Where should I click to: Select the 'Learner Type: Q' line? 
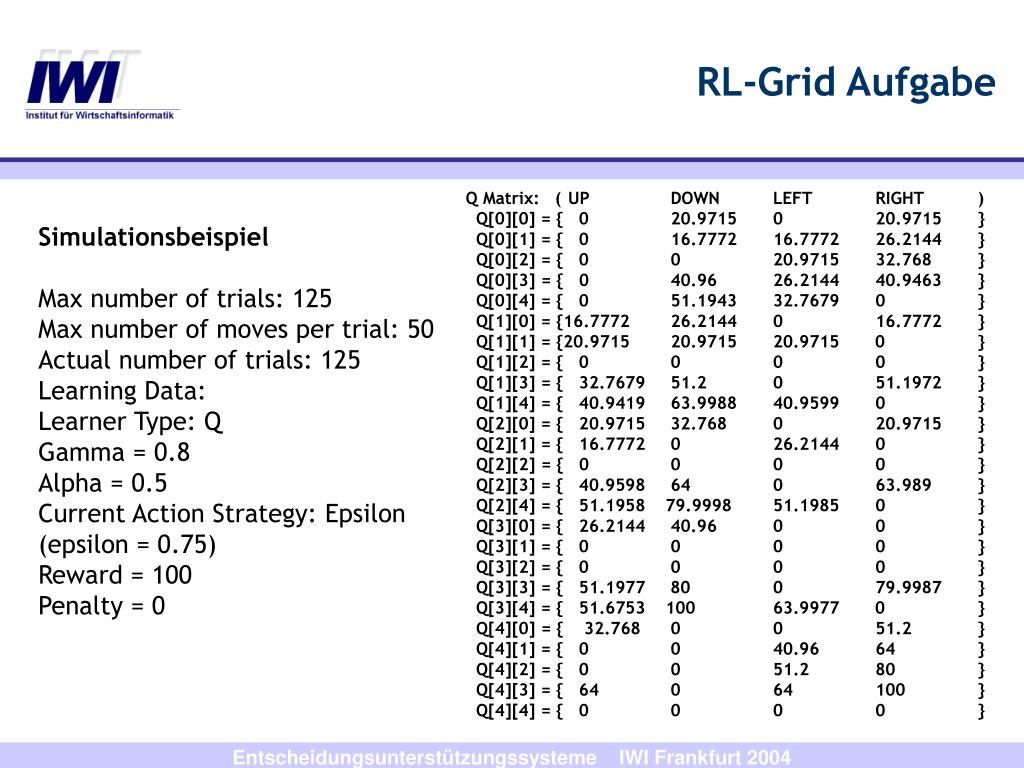130,422
